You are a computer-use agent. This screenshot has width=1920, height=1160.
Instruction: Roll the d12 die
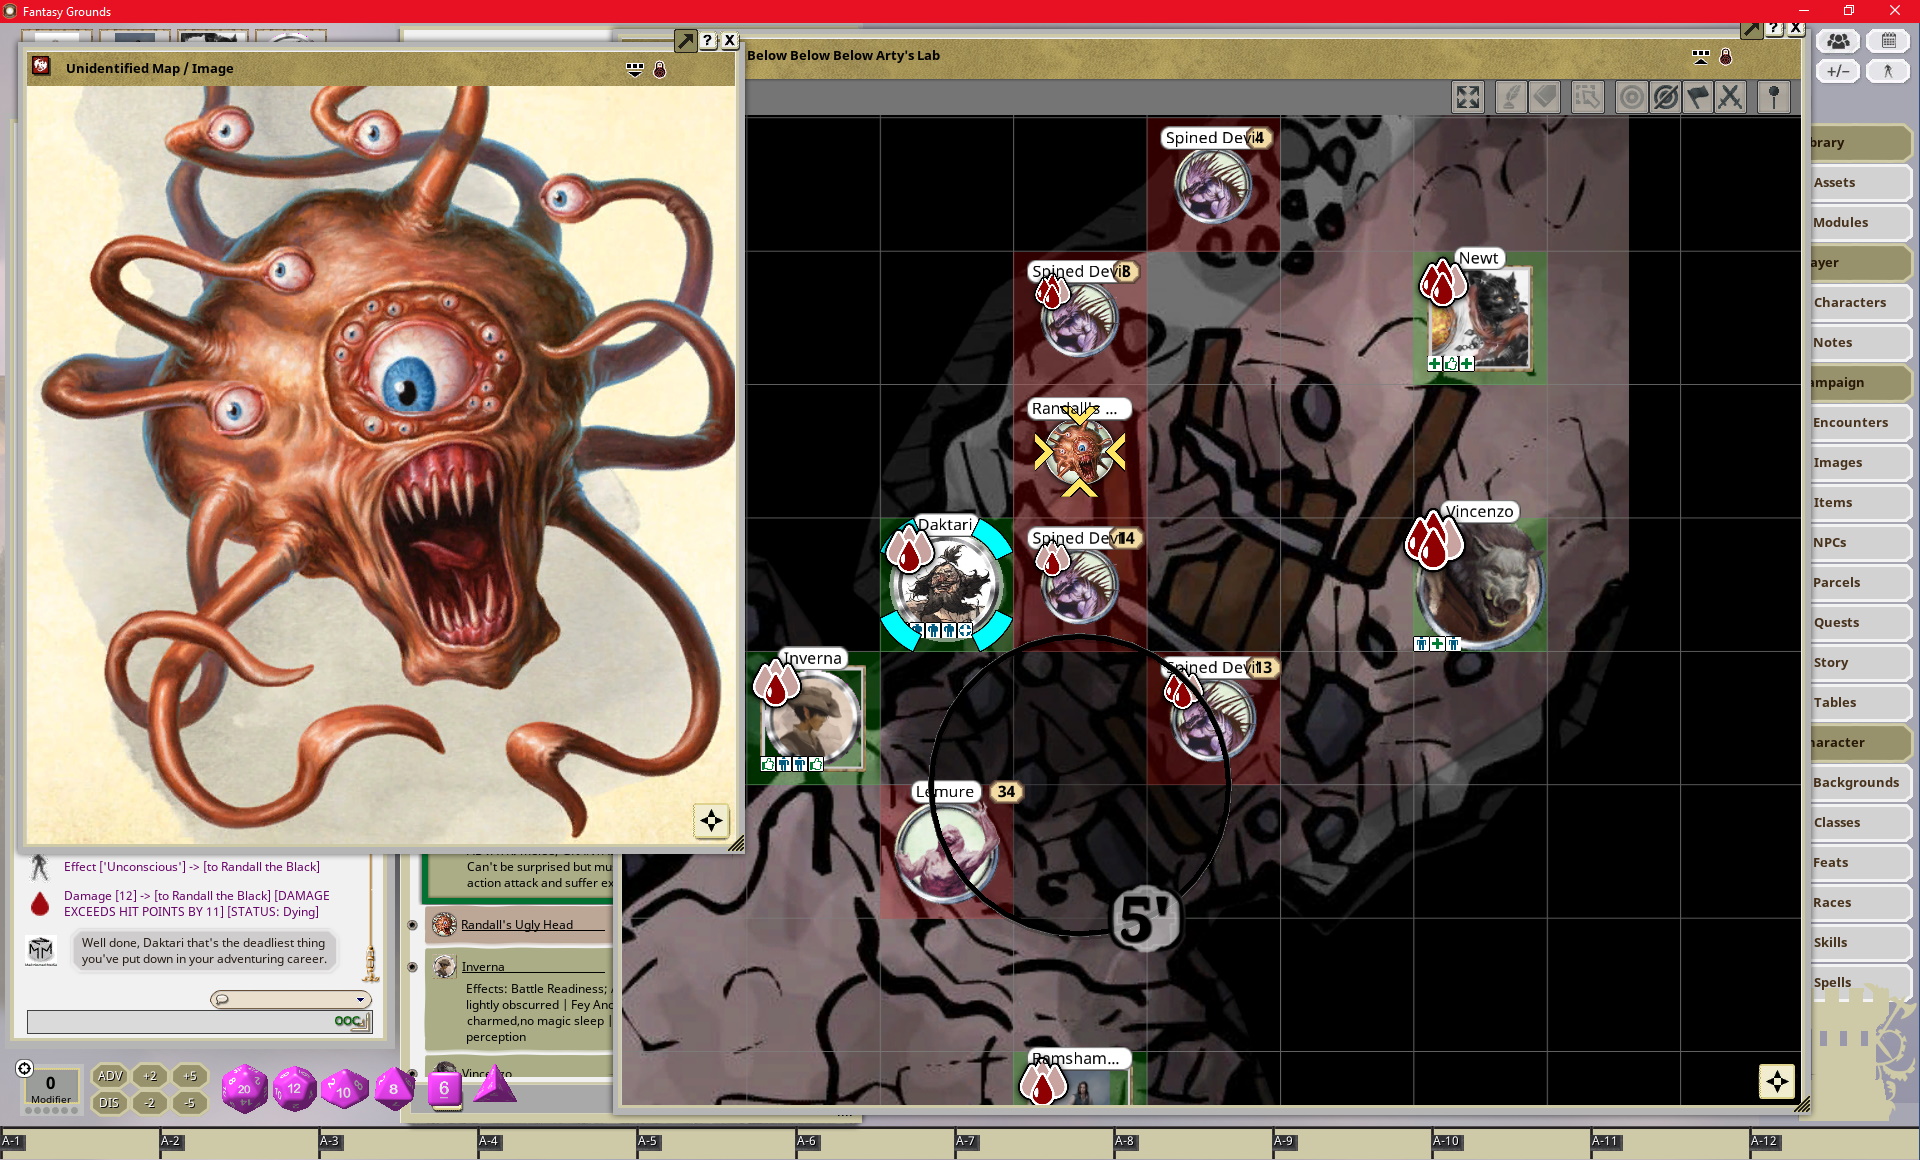point(294,1088)
